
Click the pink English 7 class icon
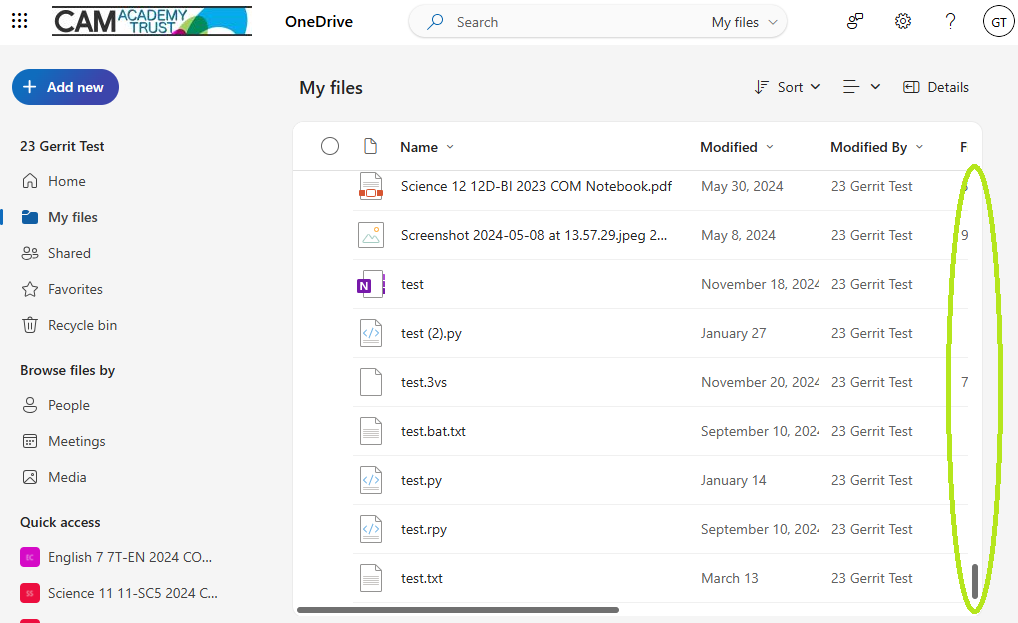coord(30,557)
